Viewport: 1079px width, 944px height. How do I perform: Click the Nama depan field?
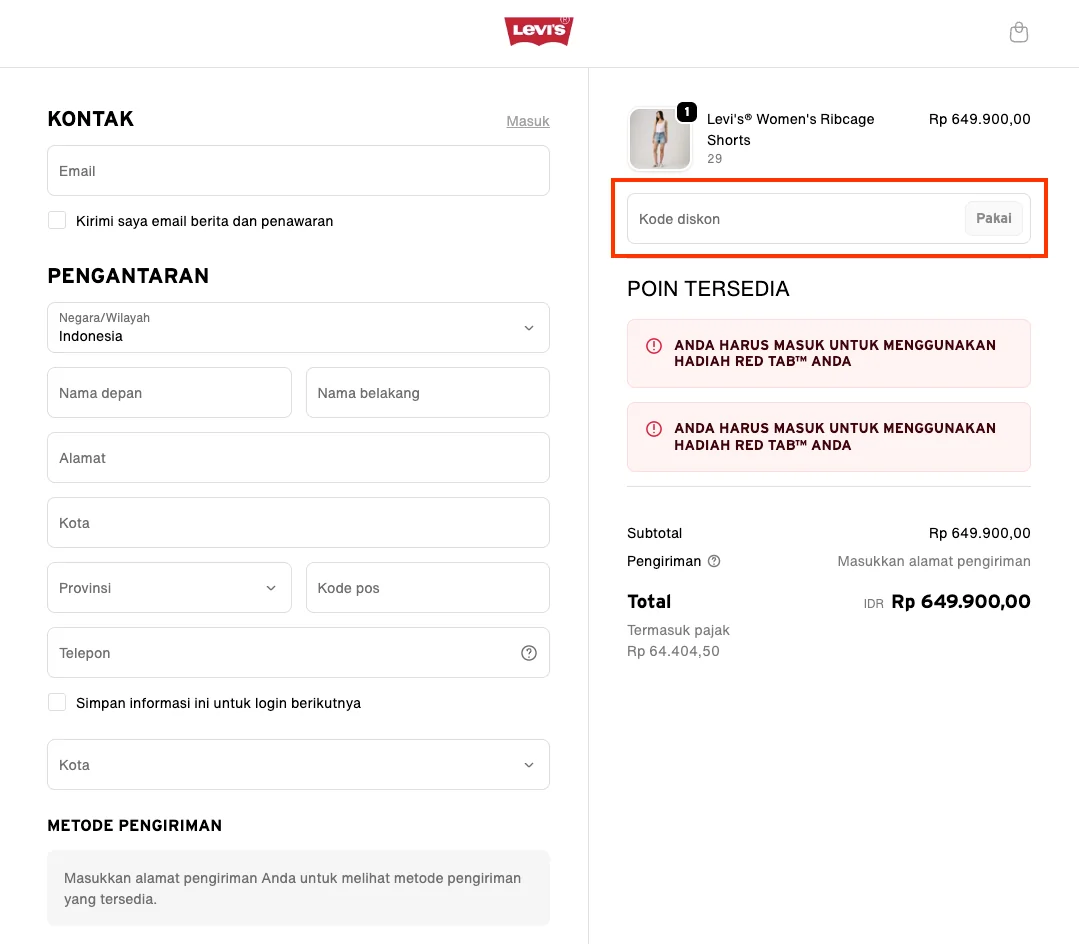click(169, 393)
